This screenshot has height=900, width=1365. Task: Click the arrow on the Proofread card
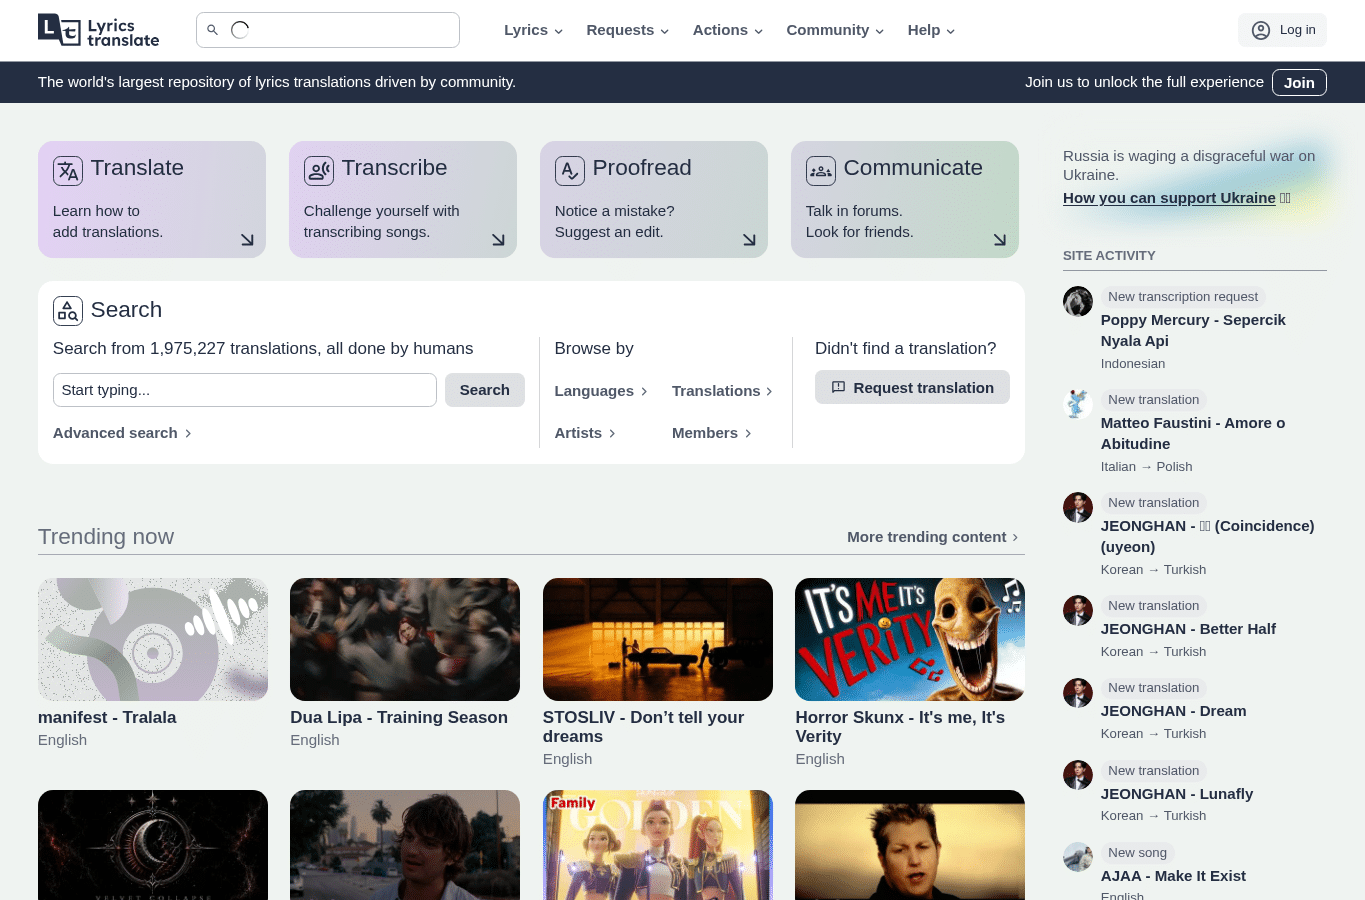coord(749,240)
